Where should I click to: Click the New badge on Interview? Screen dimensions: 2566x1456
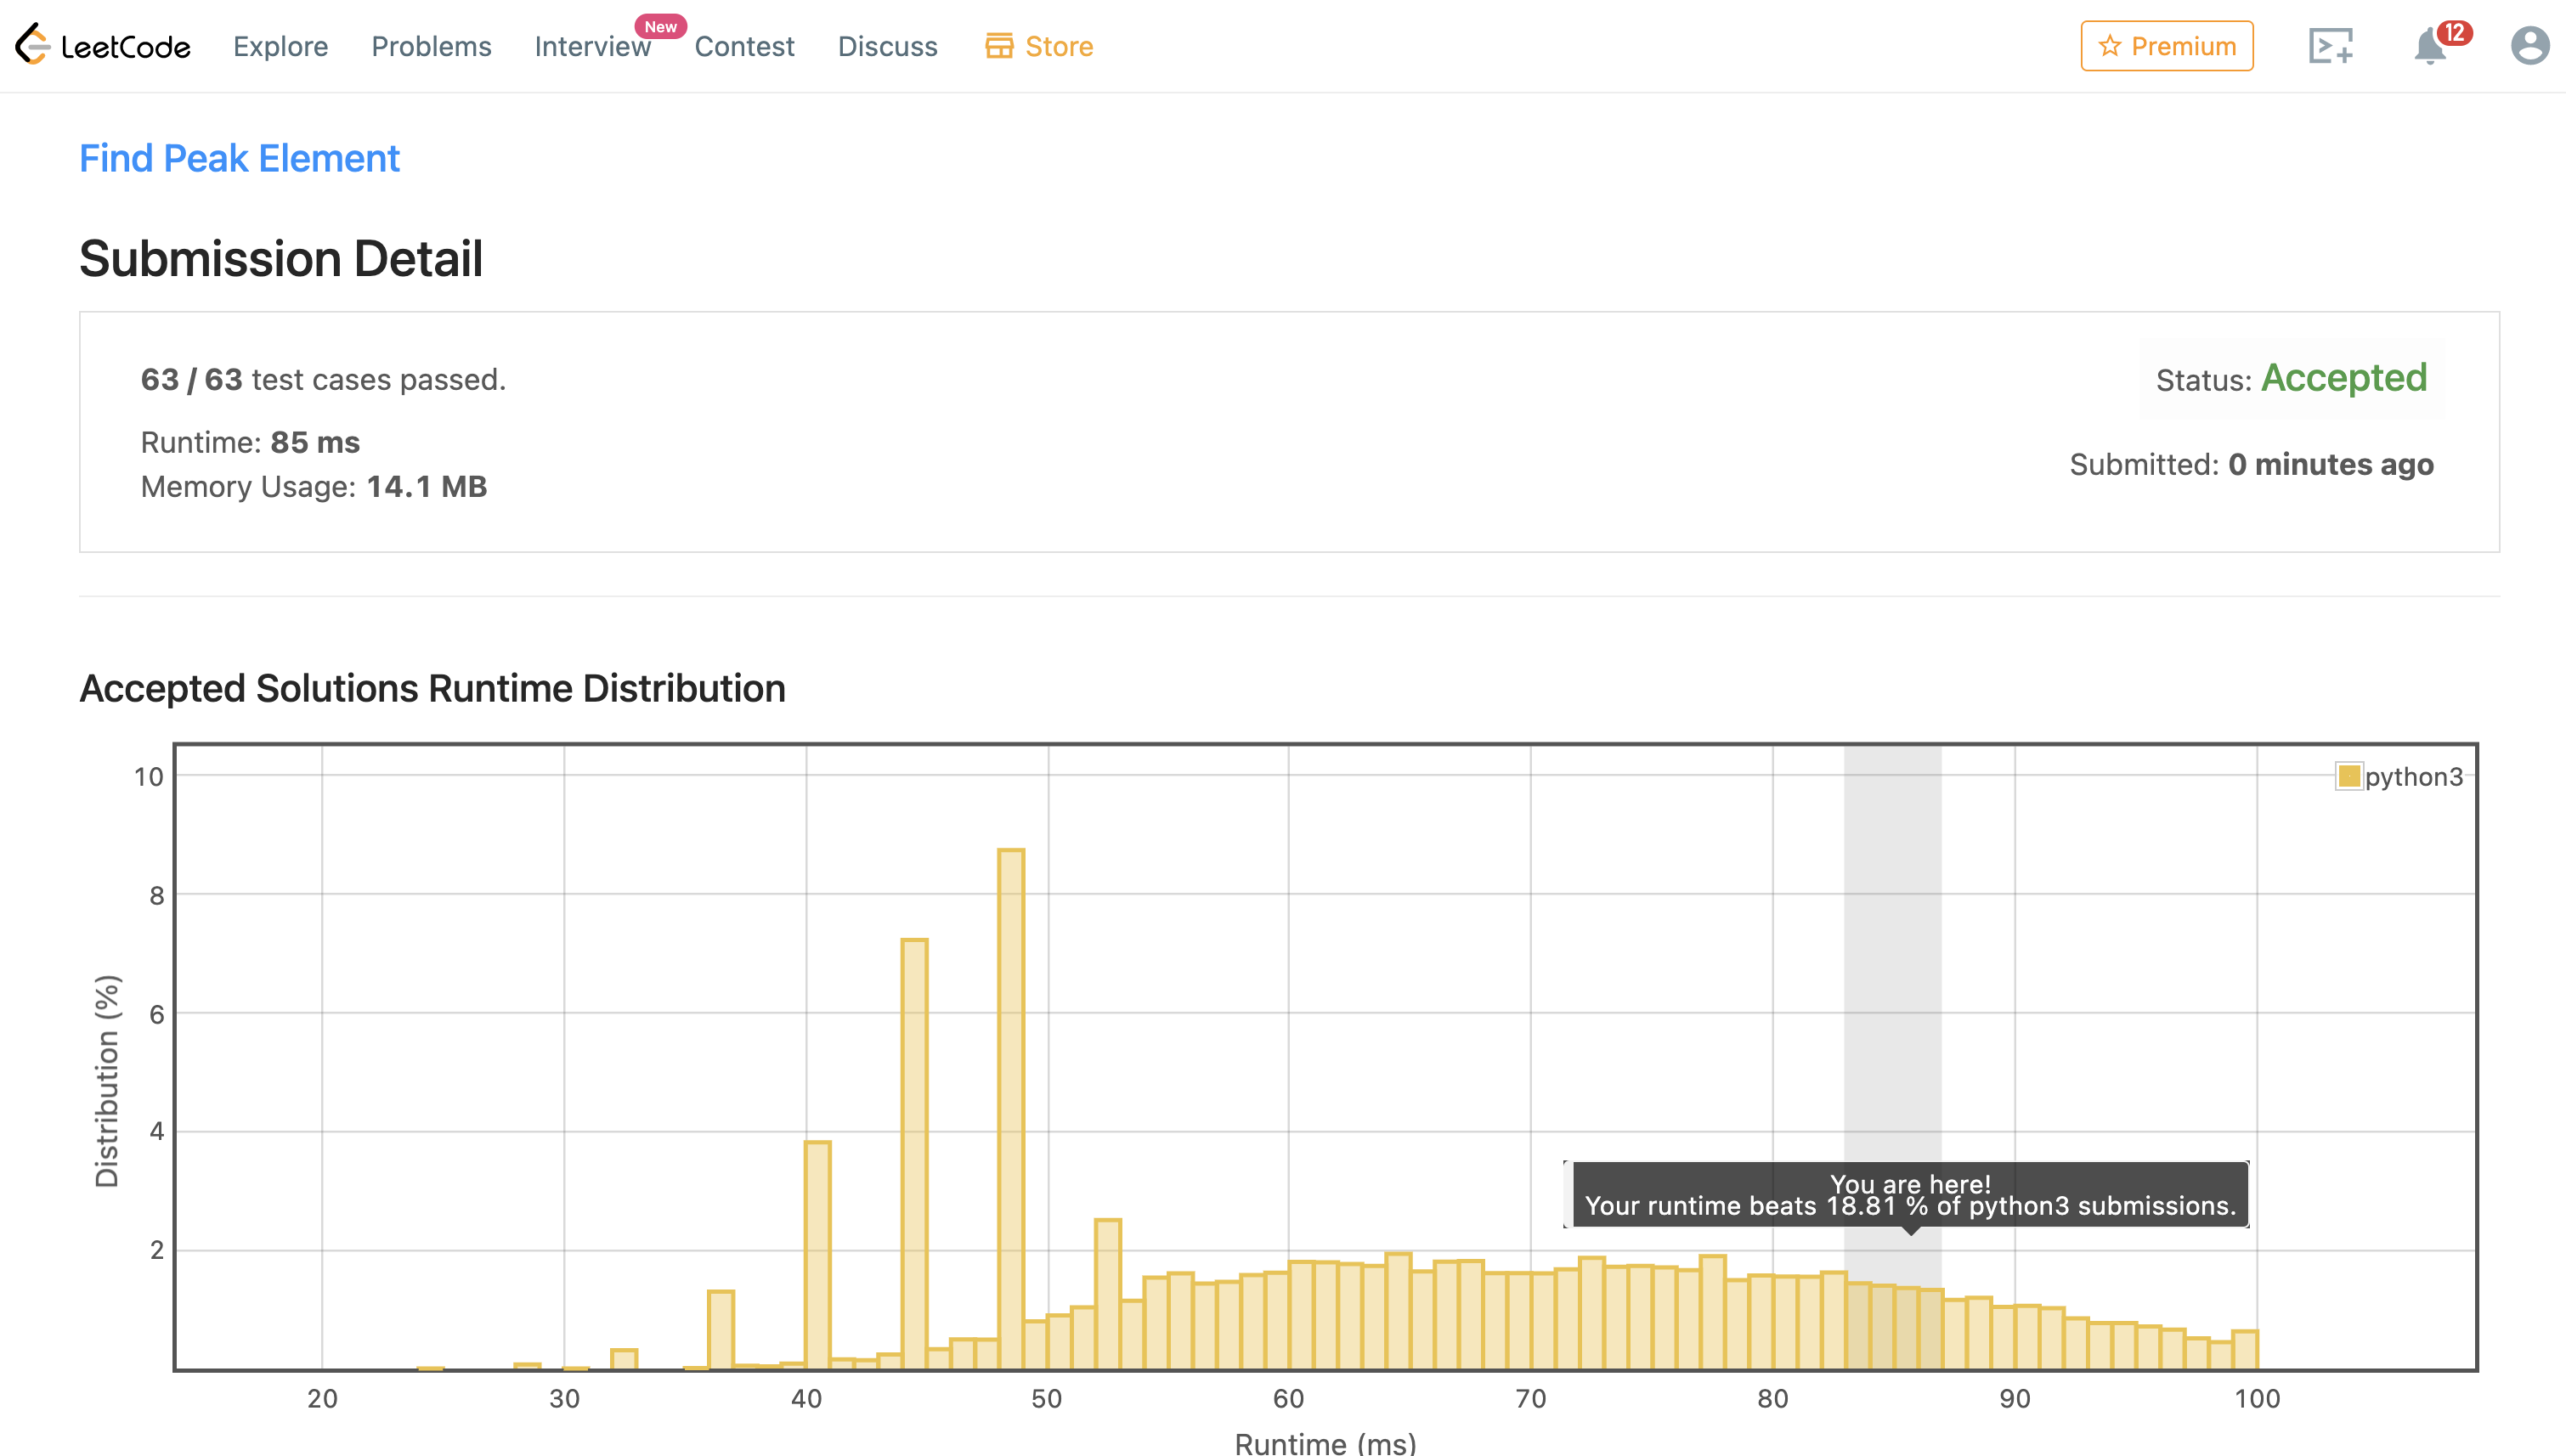(x=660, y=26)
